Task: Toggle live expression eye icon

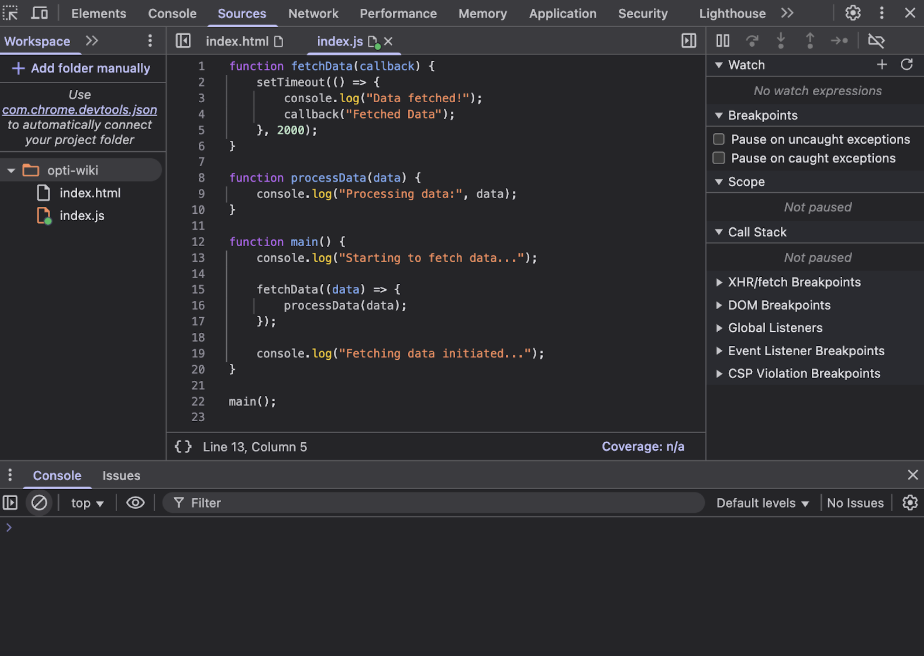Action: (135, 503)
